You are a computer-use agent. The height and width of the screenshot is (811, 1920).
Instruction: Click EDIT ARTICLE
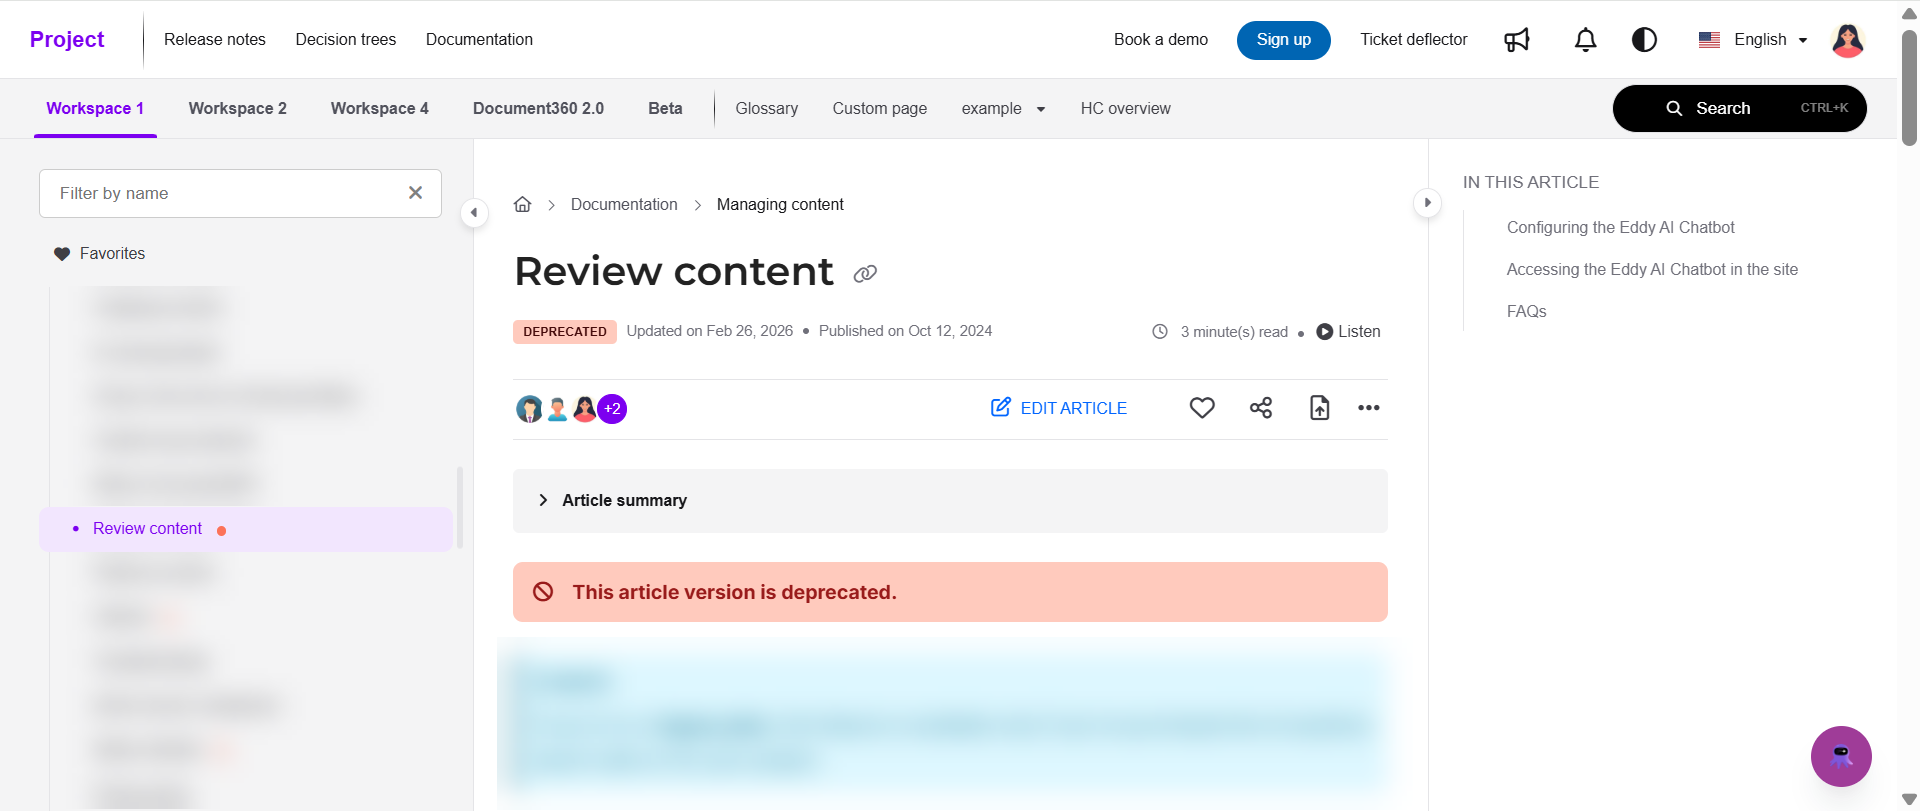[x=1058, y=408]
